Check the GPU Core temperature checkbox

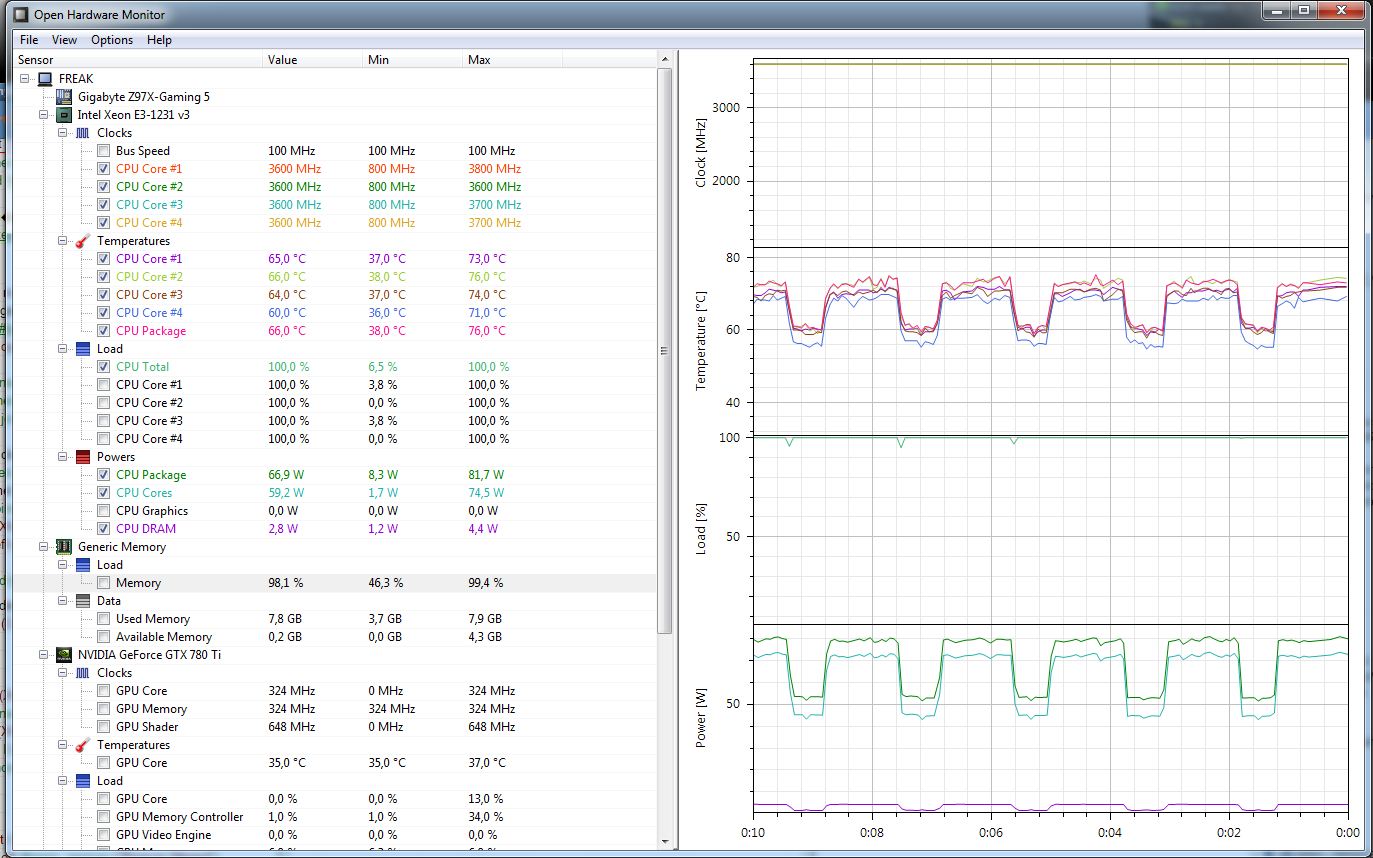(x=104, y=763)
